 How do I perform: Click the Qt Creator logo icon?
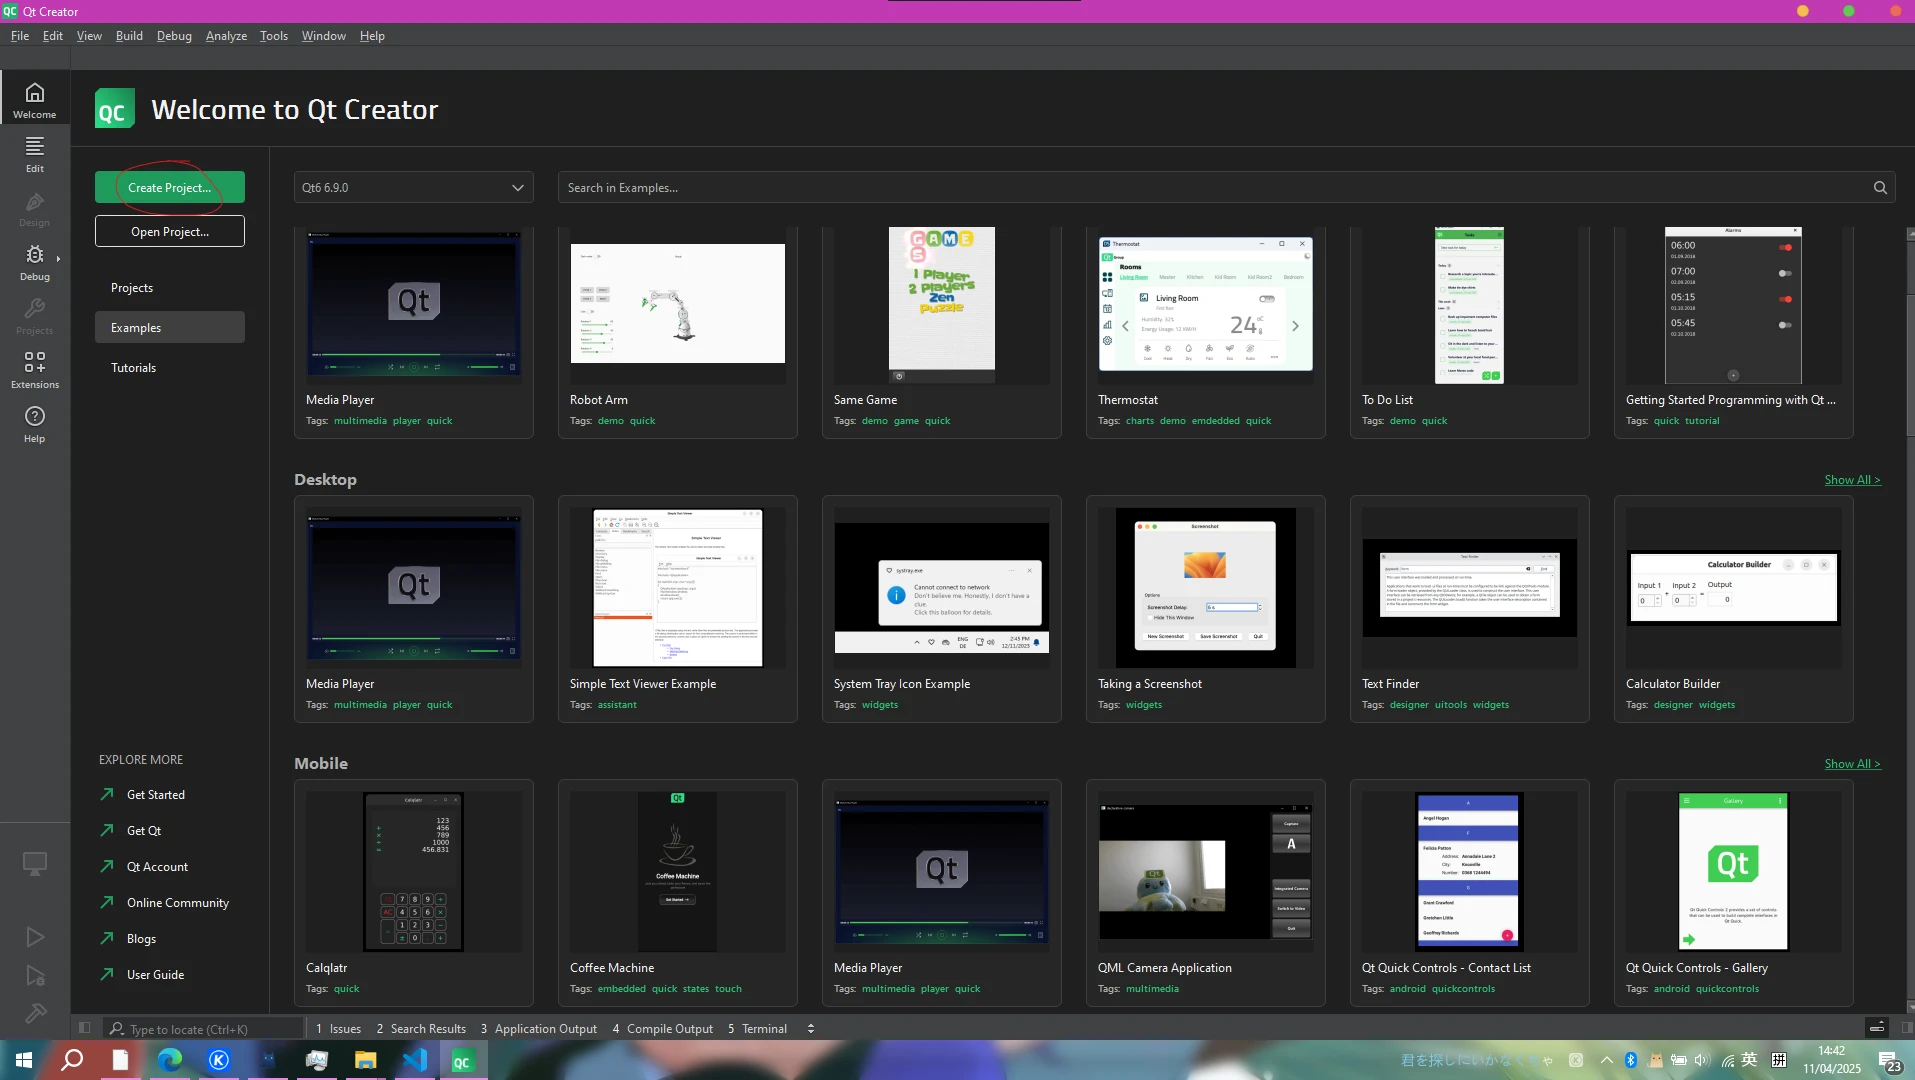click(x=114, y=109)
